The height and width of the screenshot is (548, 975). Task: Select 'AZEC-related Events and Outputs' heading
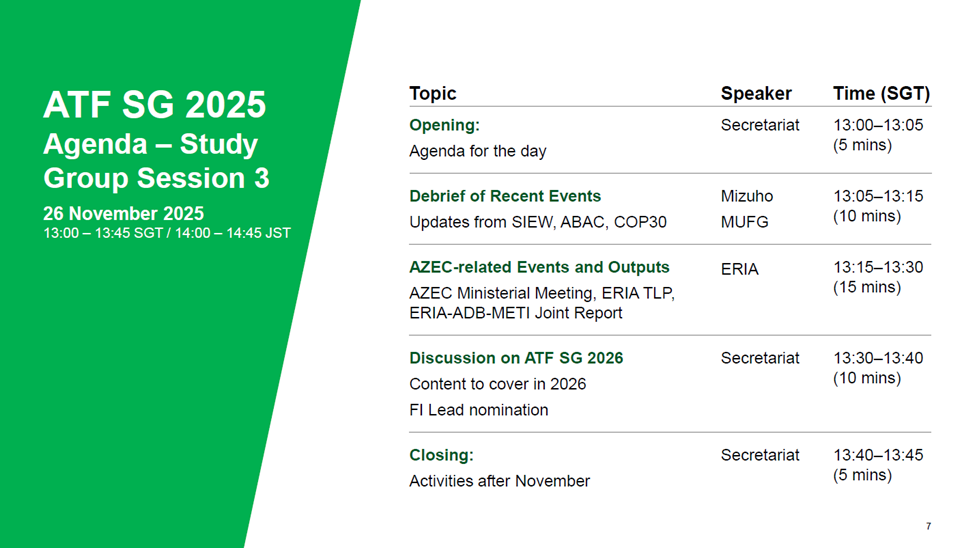pyautogui.click(x=539, y=267)
